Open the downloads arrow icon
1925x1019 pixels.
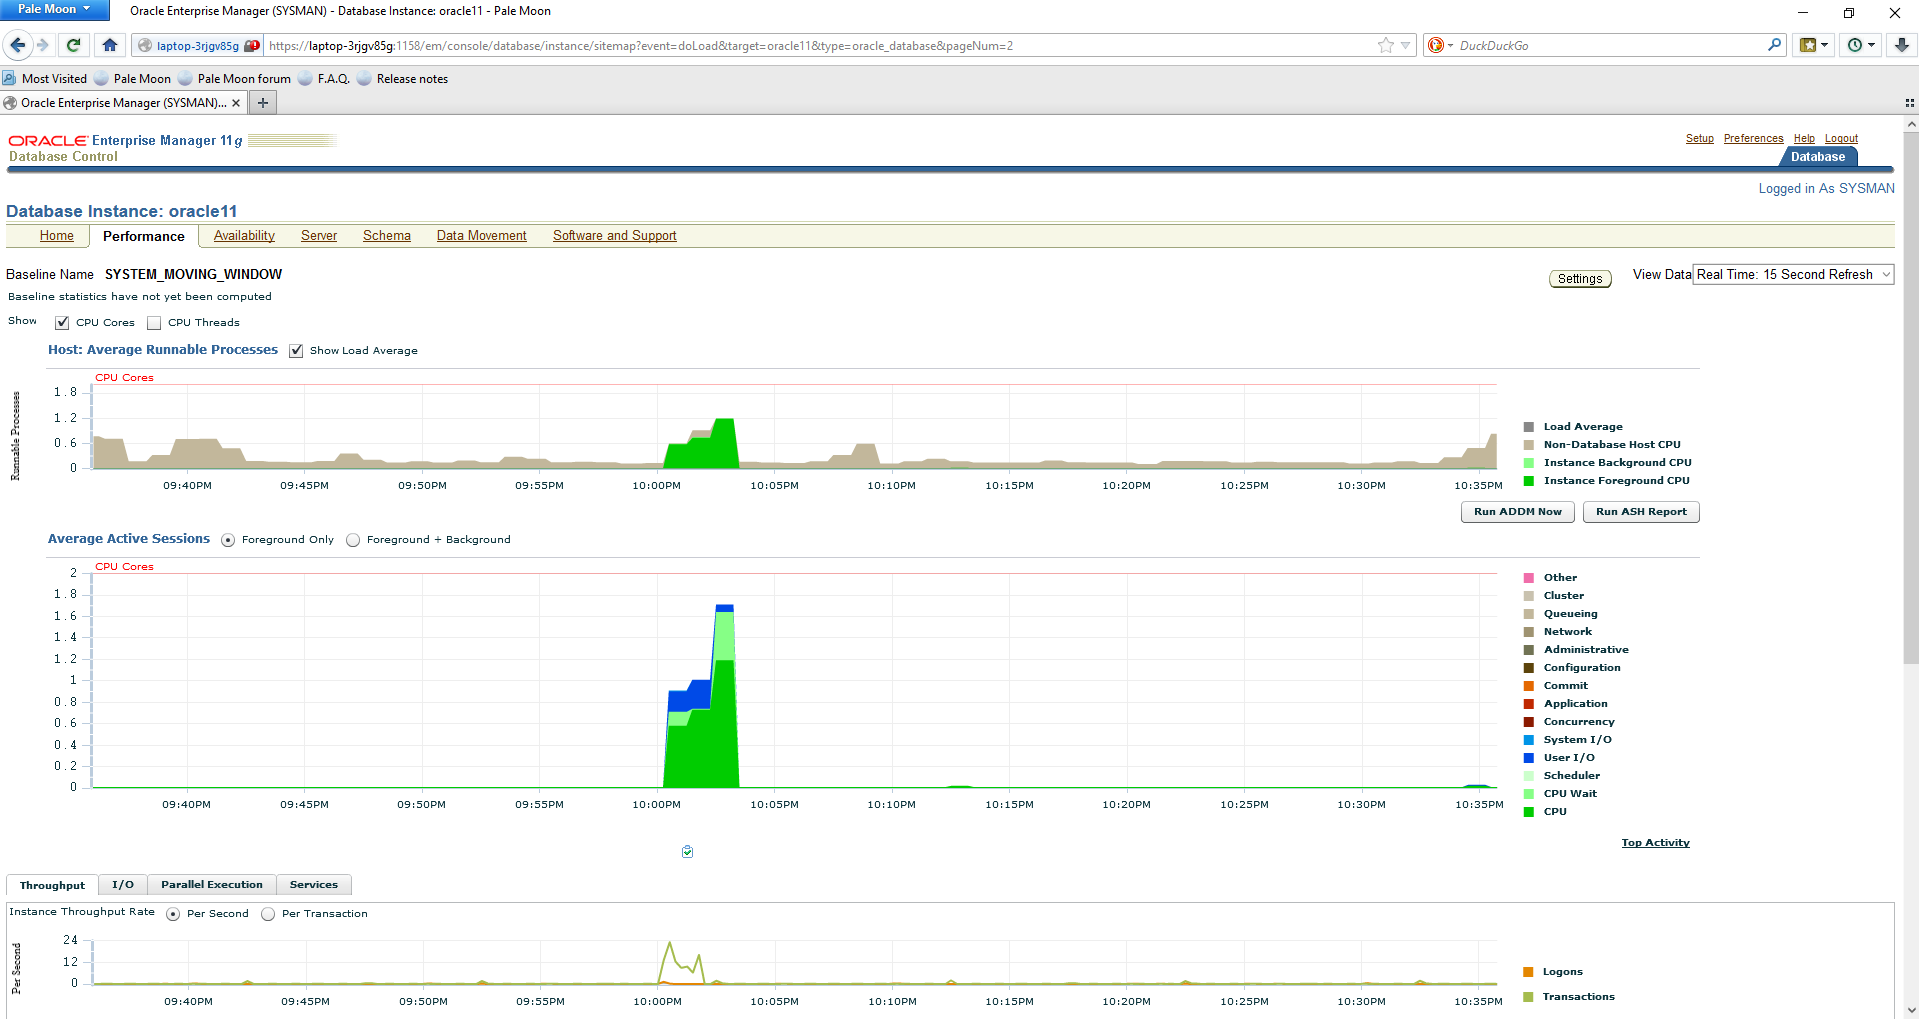pos(1902,45)
